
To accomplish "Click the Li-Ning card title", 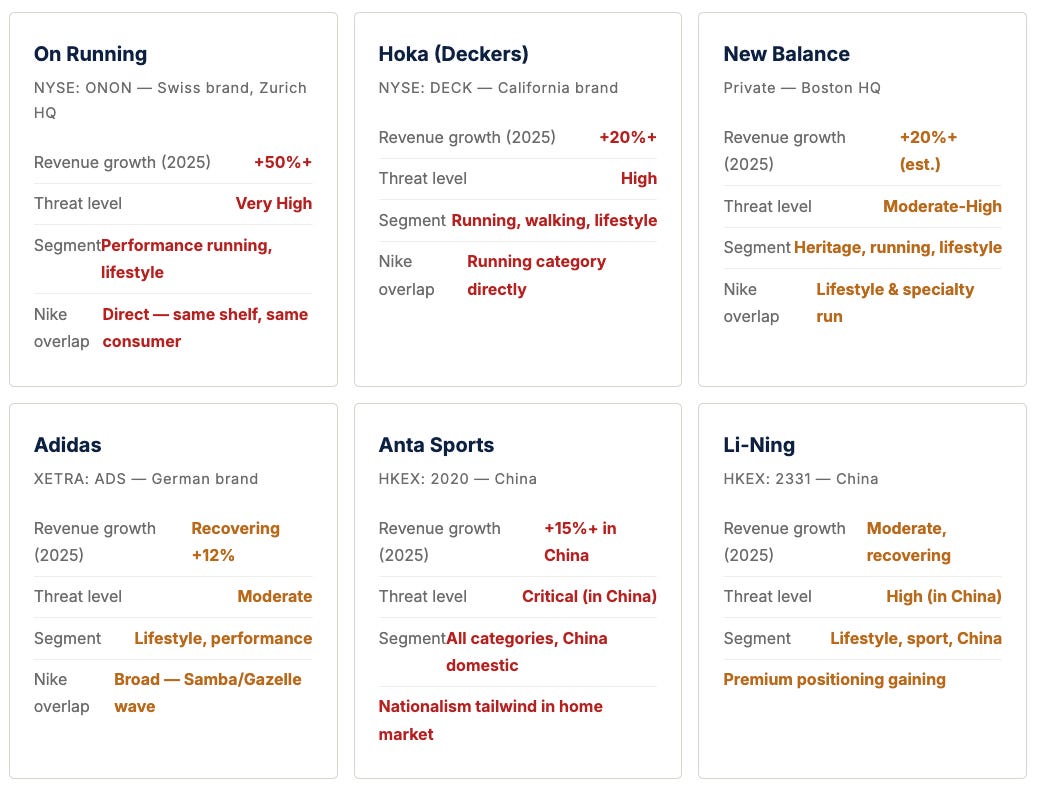I will tap(759, 444).
